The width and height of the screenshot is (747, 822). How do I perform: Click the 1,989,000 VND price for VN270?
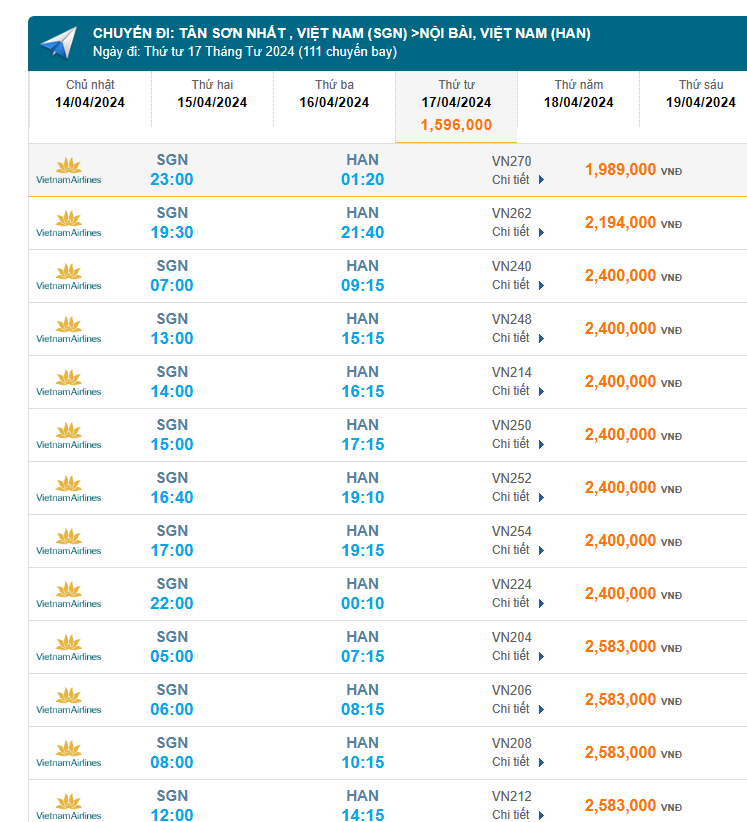tap(620, 170)
